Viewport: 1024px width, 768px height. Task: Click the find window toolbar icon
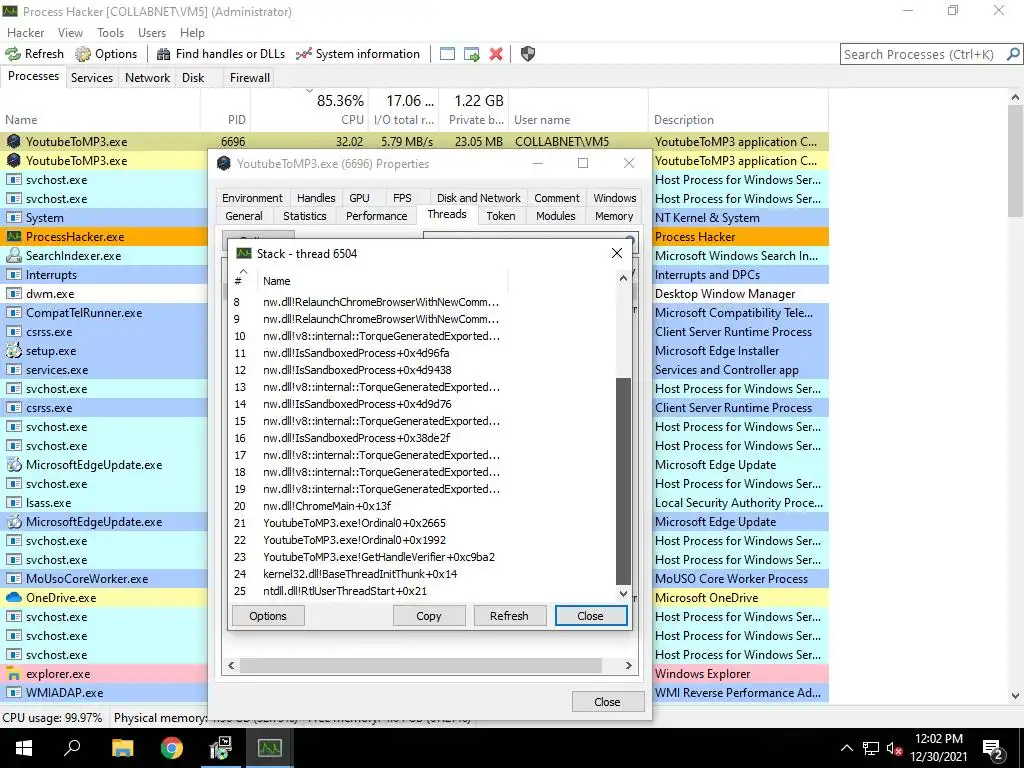pos(447,54)
